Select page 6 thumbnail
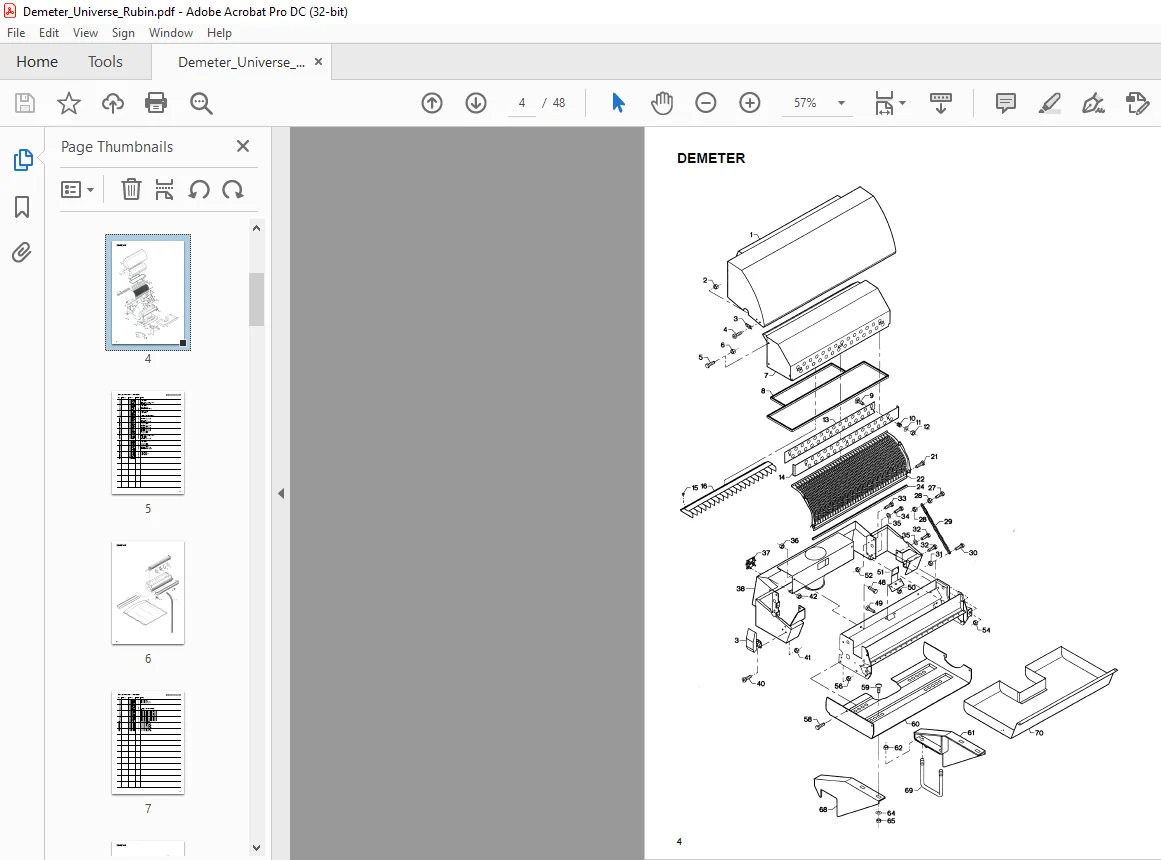The image size is (1161, 860). pos(148,593)
